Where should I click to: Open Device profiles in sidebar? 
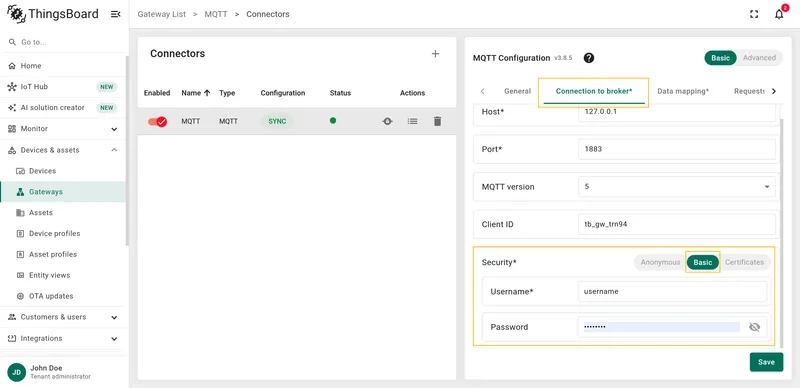coord(62,233)
